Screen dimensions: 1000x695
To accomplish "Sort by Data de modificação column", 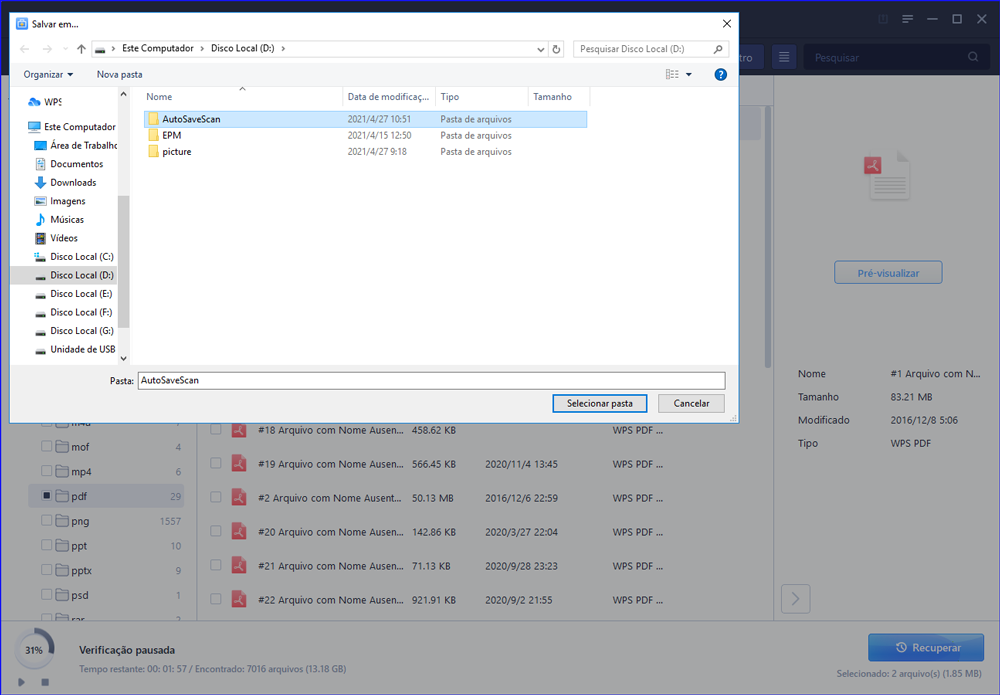I will tap(388, 97).
